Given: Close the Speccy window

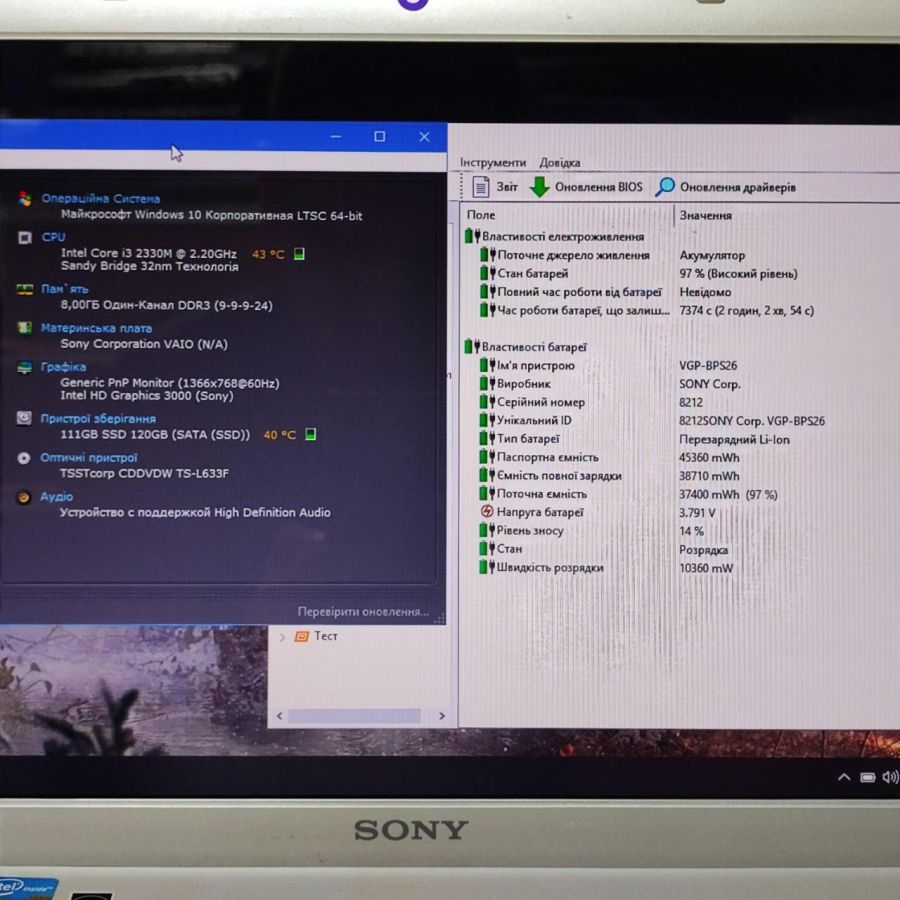Looking at the screenshot, I should point(425,137).
